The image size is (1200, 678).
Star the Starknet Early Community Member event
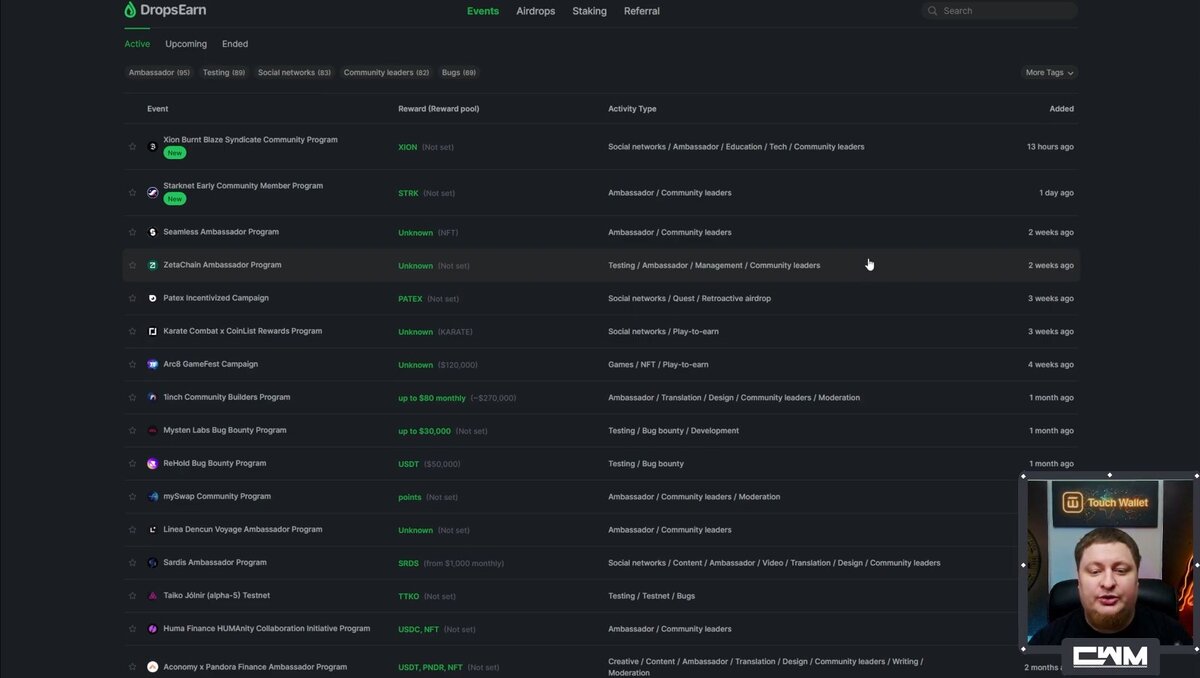pos(132,192)
